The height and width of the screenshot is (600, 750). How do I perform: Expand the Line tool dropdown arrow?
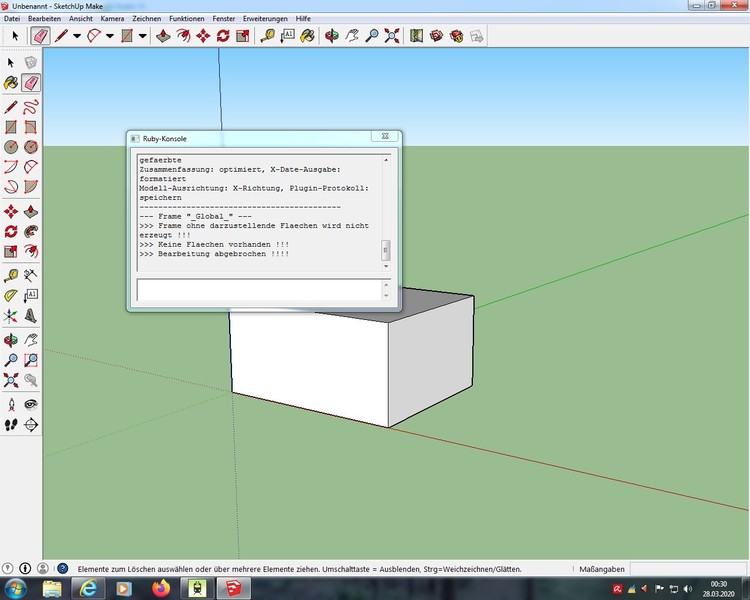pos(78,36)
